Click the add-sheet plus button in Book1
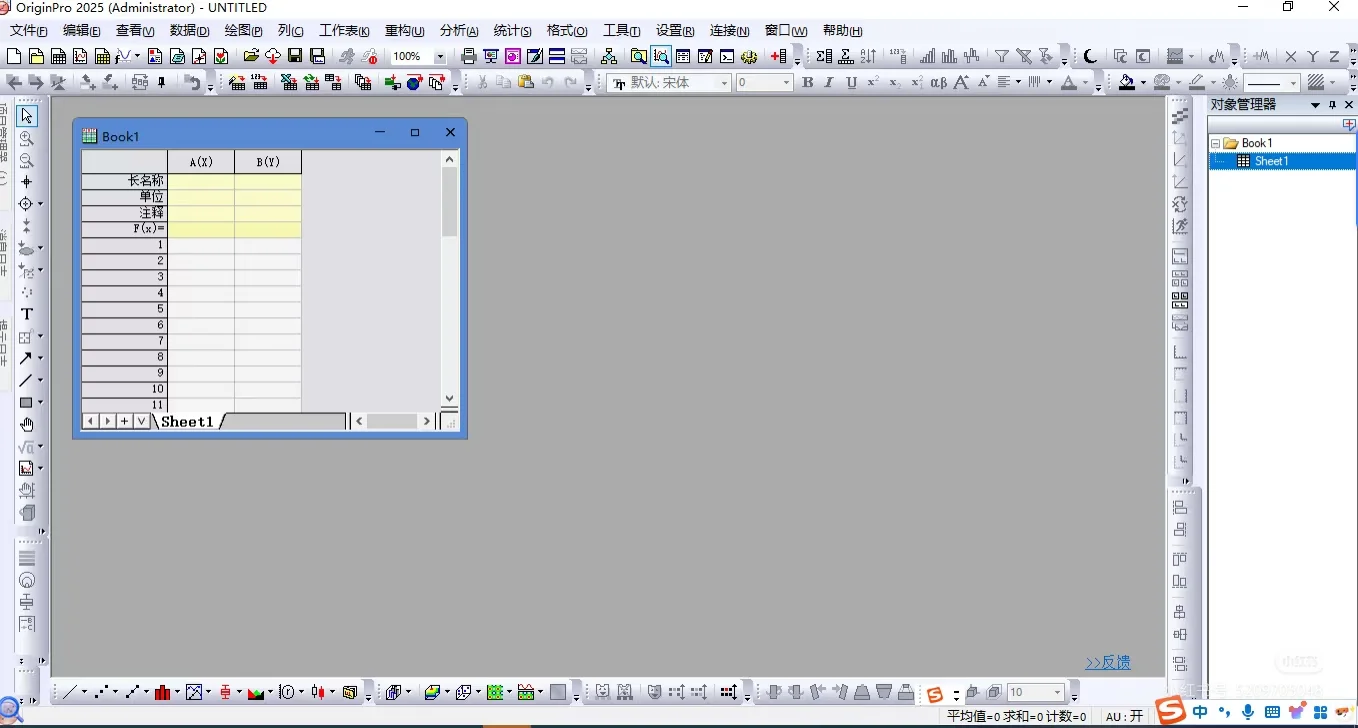This screenshot has width=1358, height=728. [124, 421]
